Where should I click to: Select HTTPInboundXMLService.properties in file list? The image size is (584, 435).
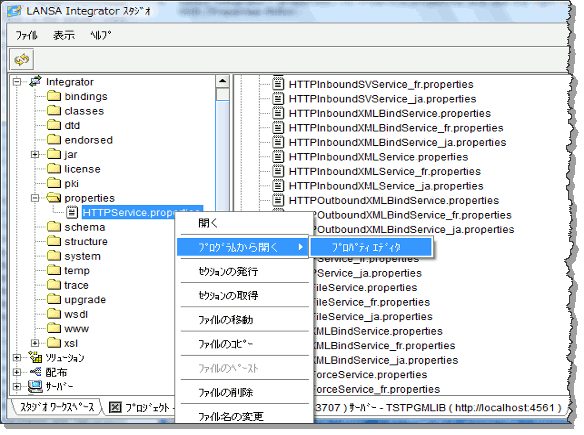(378, 157)
